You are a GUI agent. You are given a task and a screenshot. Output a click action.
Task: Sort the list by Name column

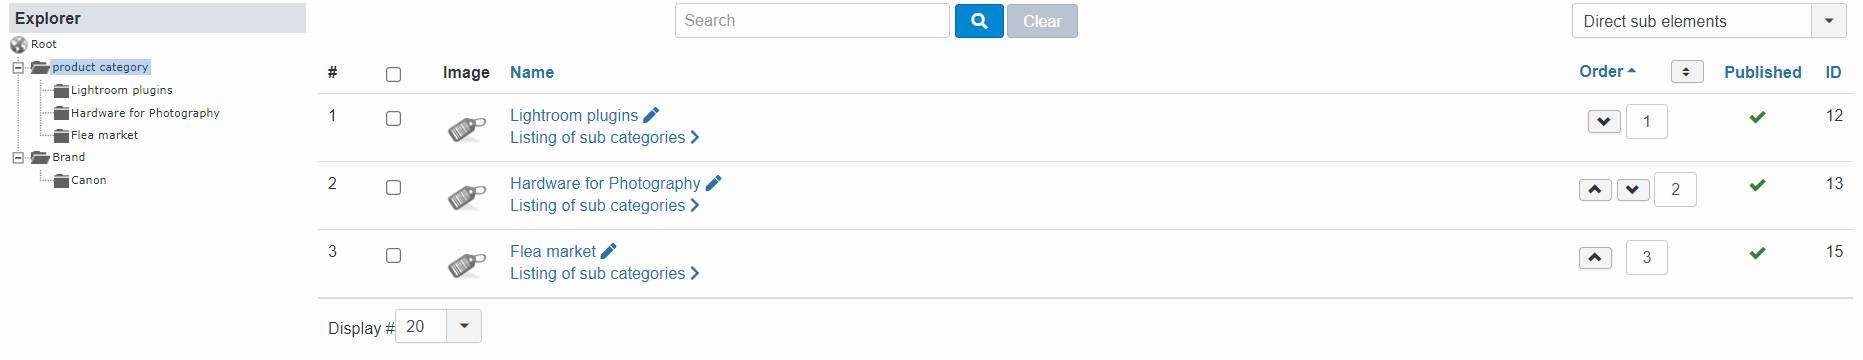click(x=532, y=72)
